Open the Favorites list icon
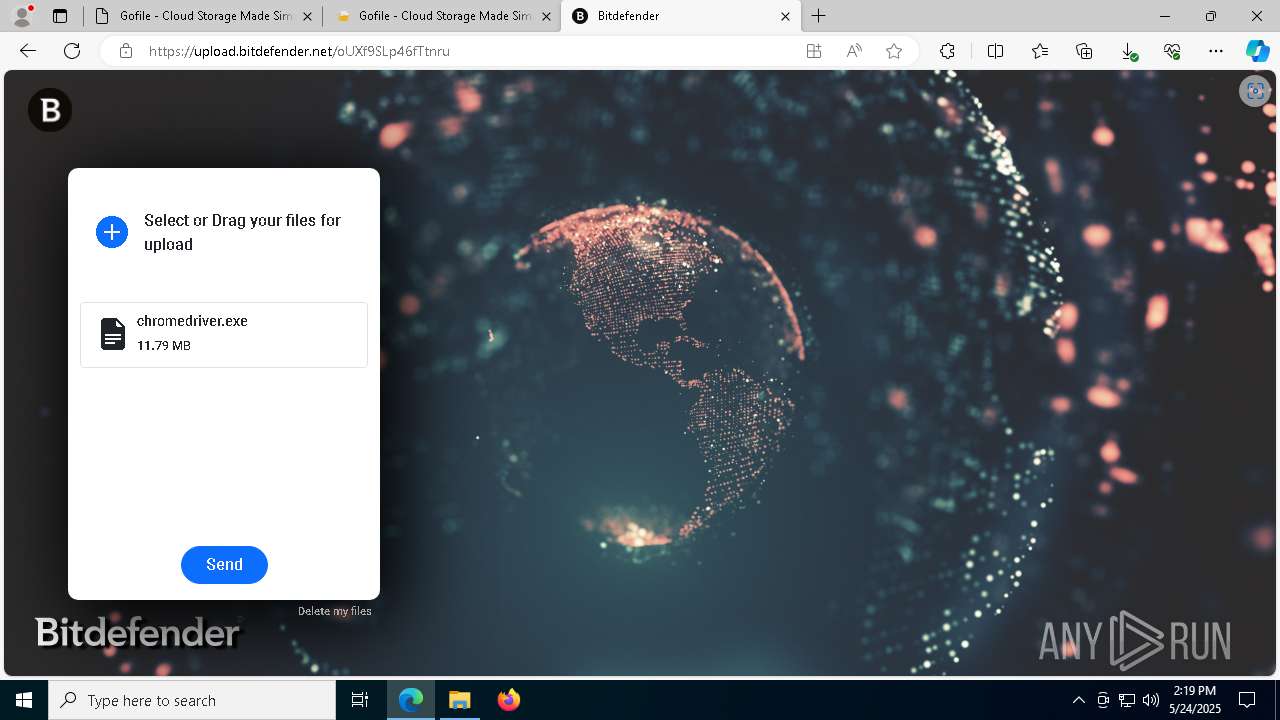This screenshot has width=1280, height=720. point(1040,51)
